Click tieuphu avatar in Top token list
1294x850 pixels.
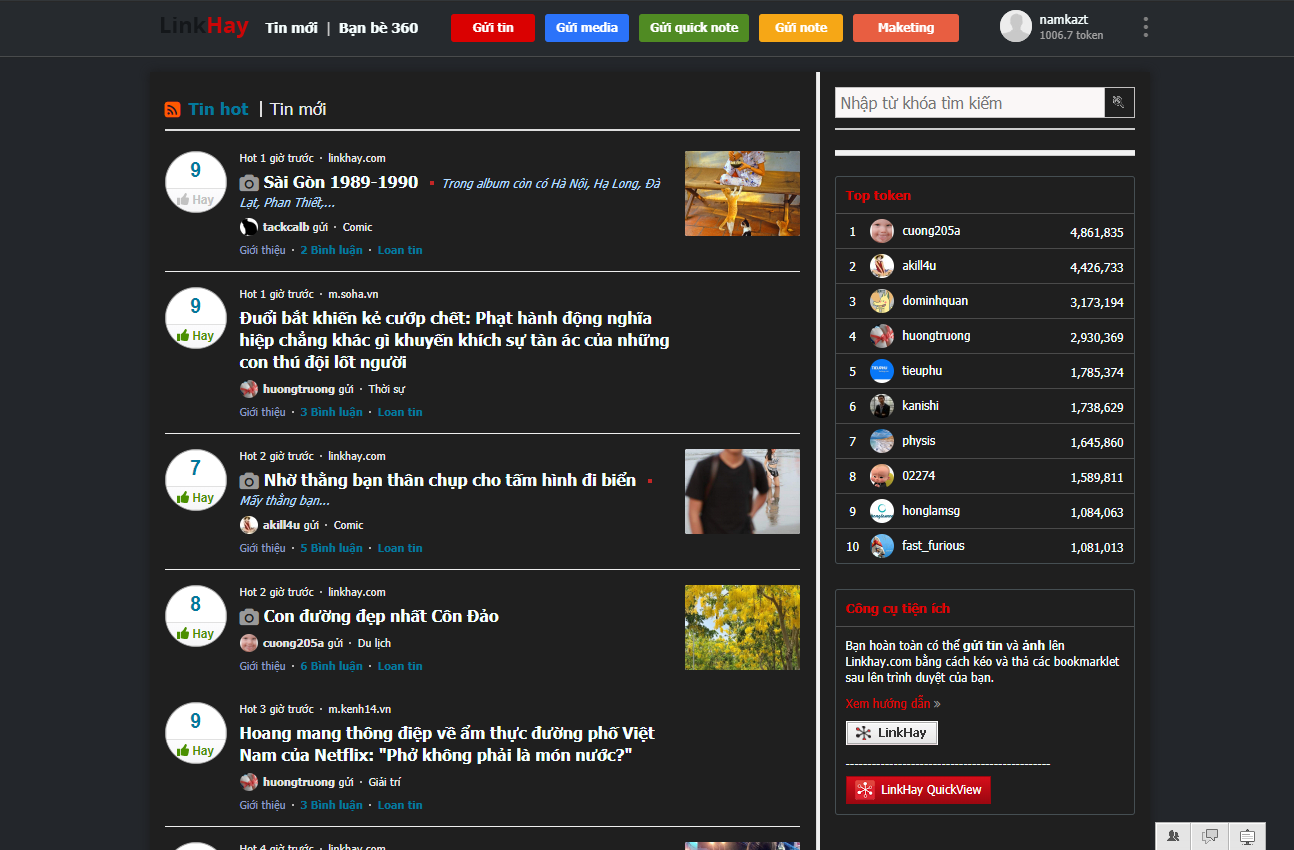882,371
